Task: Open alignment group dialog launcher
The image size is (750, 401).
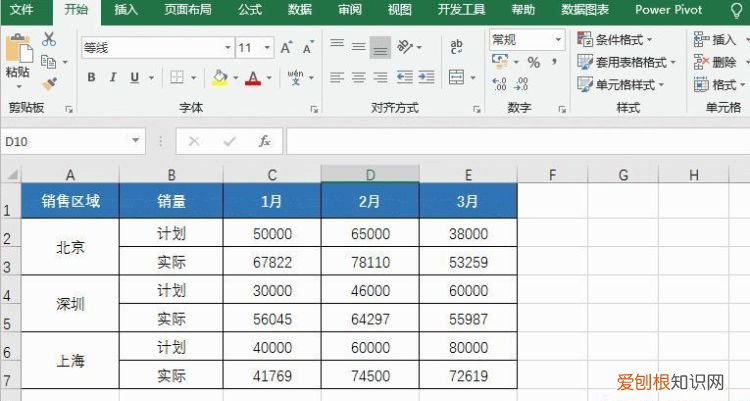Action: [476, 110]
